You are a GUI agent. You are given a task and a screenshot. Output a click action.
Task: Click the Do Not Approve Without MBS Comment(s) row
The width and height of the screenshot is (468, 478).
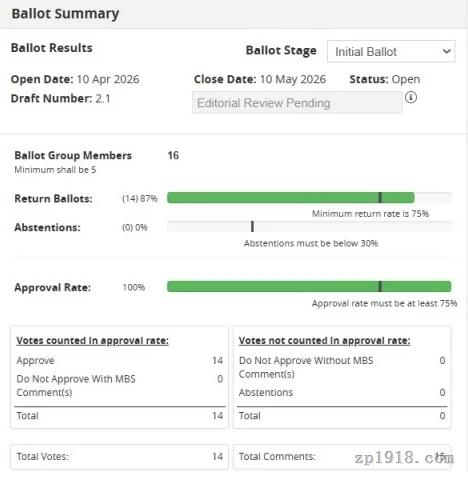click(x=342, y=367)
